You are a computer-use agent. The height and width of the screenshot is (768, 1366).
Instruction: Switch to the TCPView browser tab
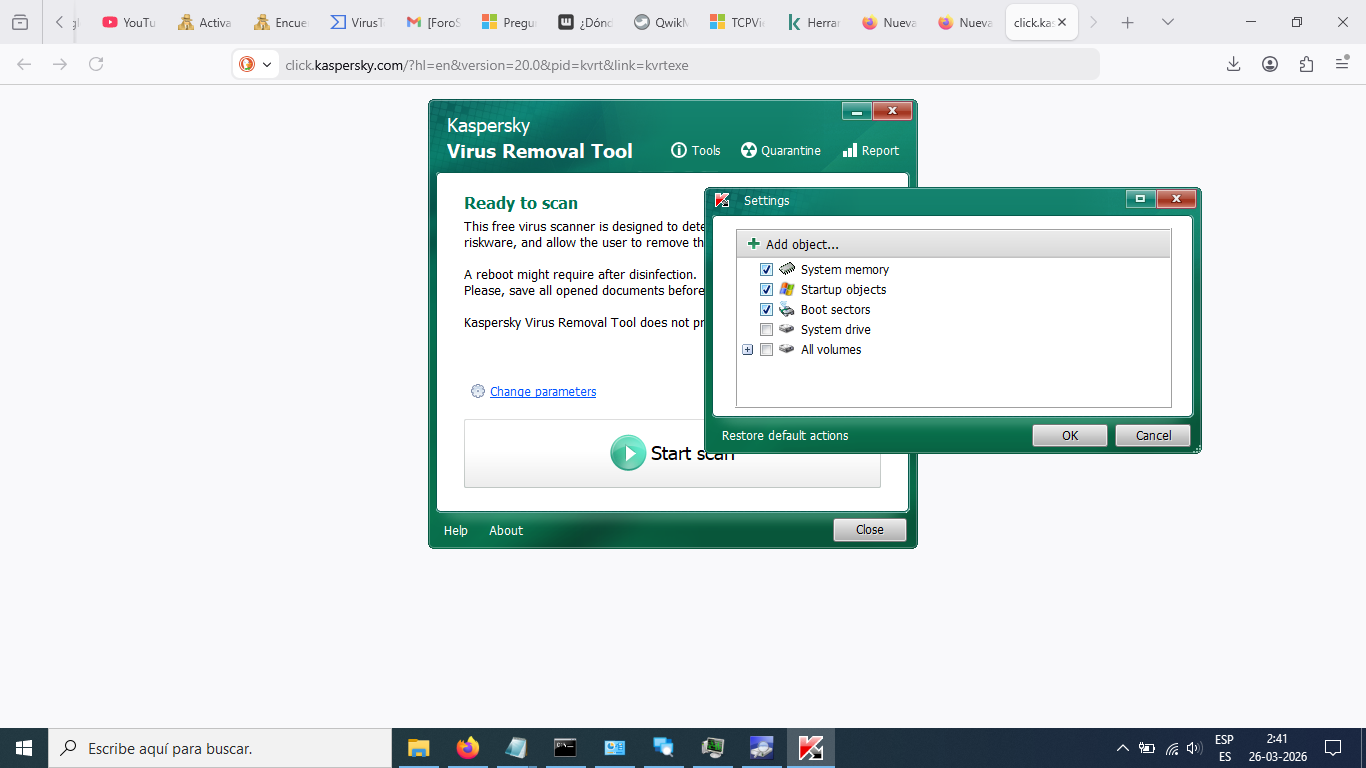737,22
